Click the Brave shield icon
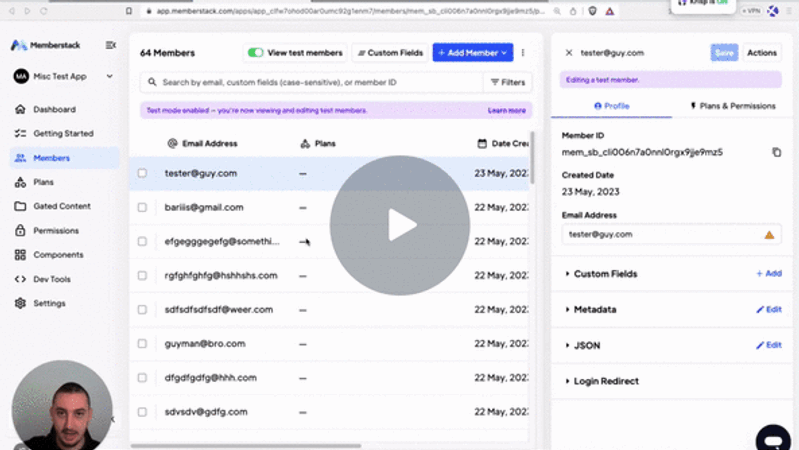The image size is (799, 450). coord(592,11)
